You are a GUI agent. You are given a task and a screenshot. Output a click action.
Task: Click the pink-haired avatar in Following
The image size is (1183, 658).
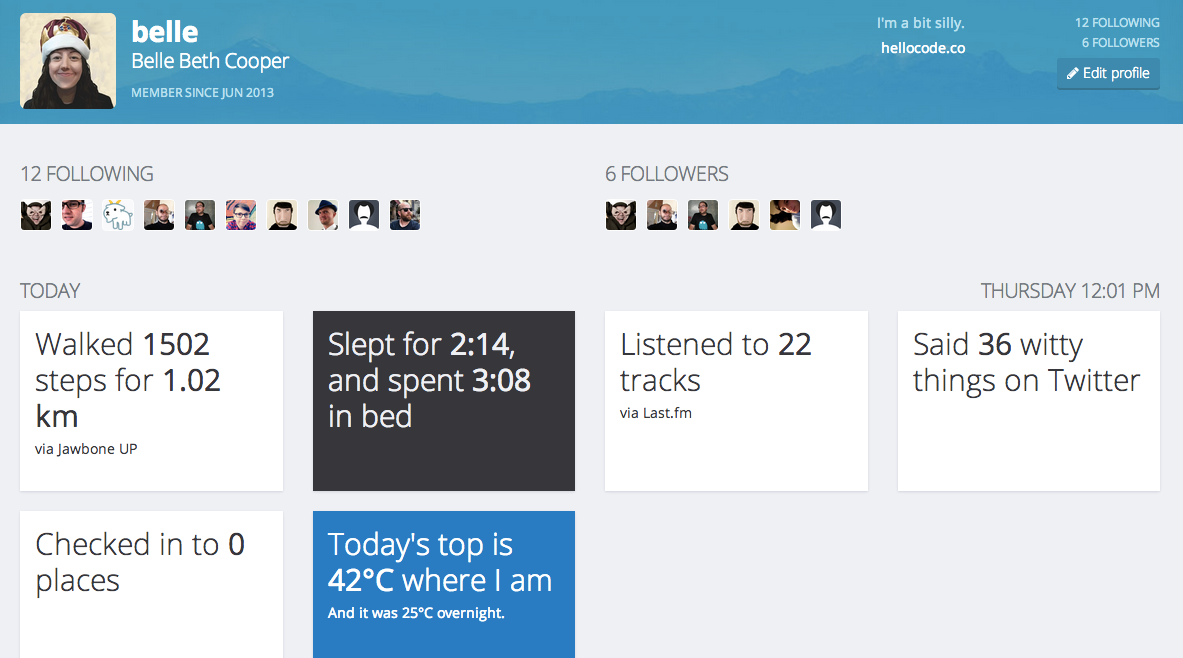[241, 215]
